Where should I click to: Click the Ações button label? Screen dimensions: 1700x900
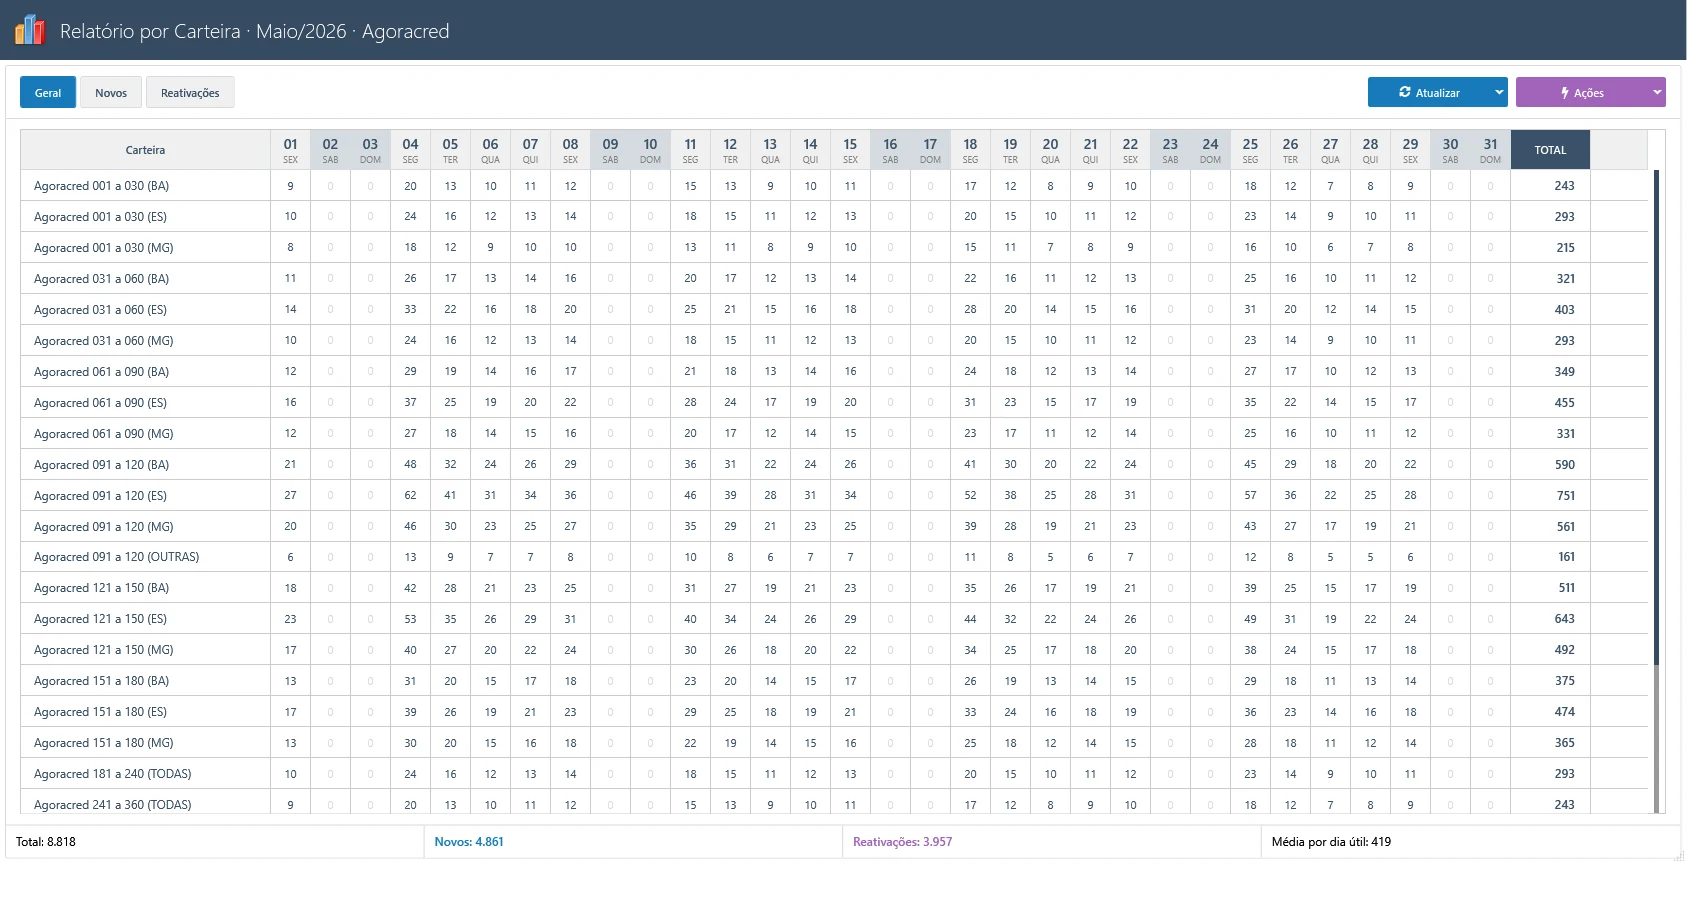click(x=1589, y=93)
